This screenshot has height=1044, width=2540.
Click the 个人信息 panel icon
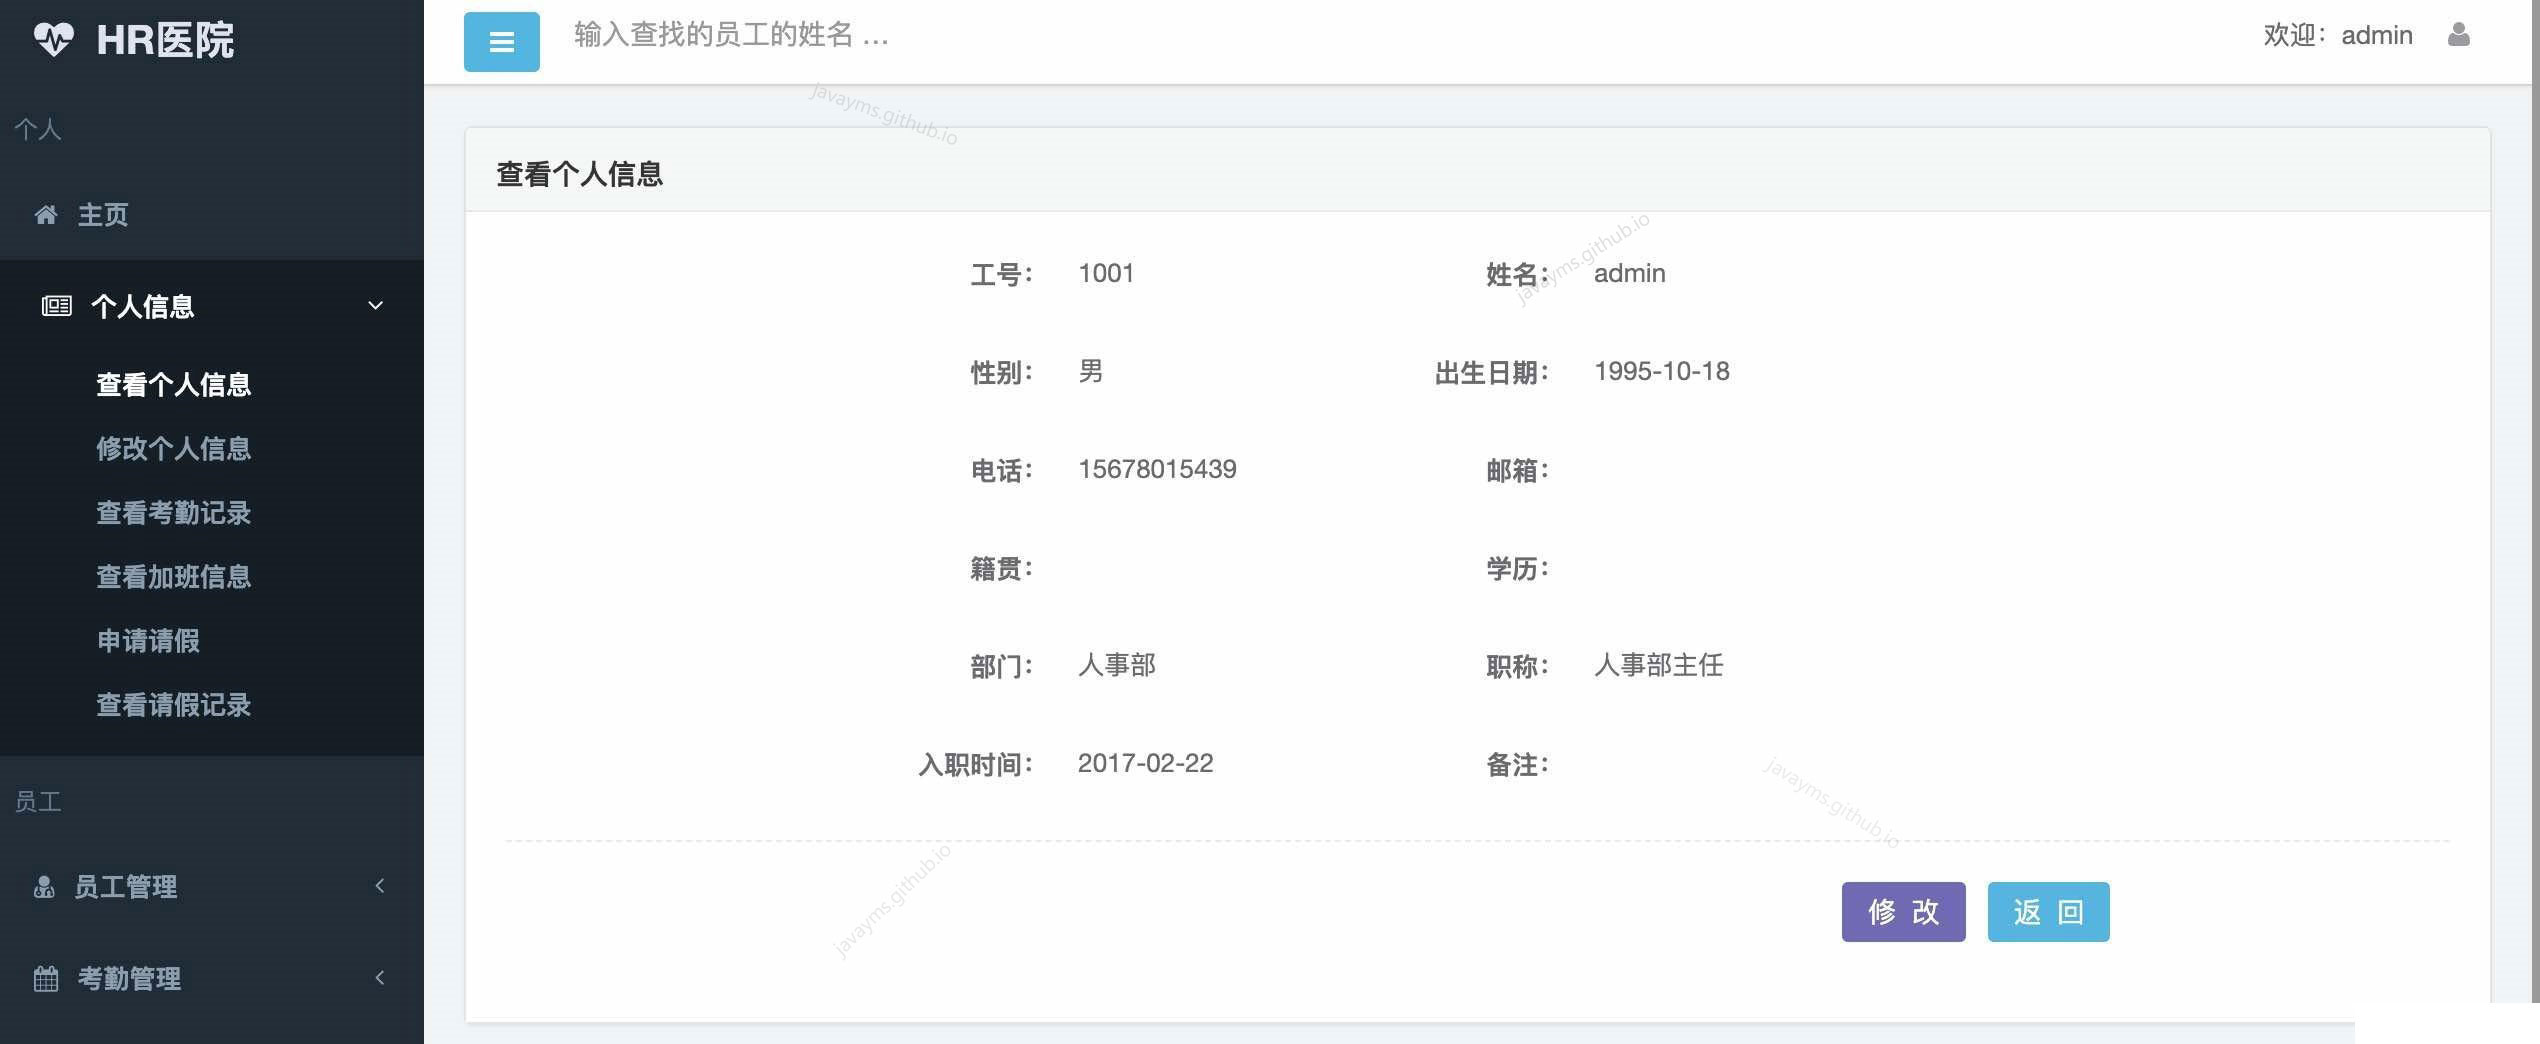click(57, 306)
